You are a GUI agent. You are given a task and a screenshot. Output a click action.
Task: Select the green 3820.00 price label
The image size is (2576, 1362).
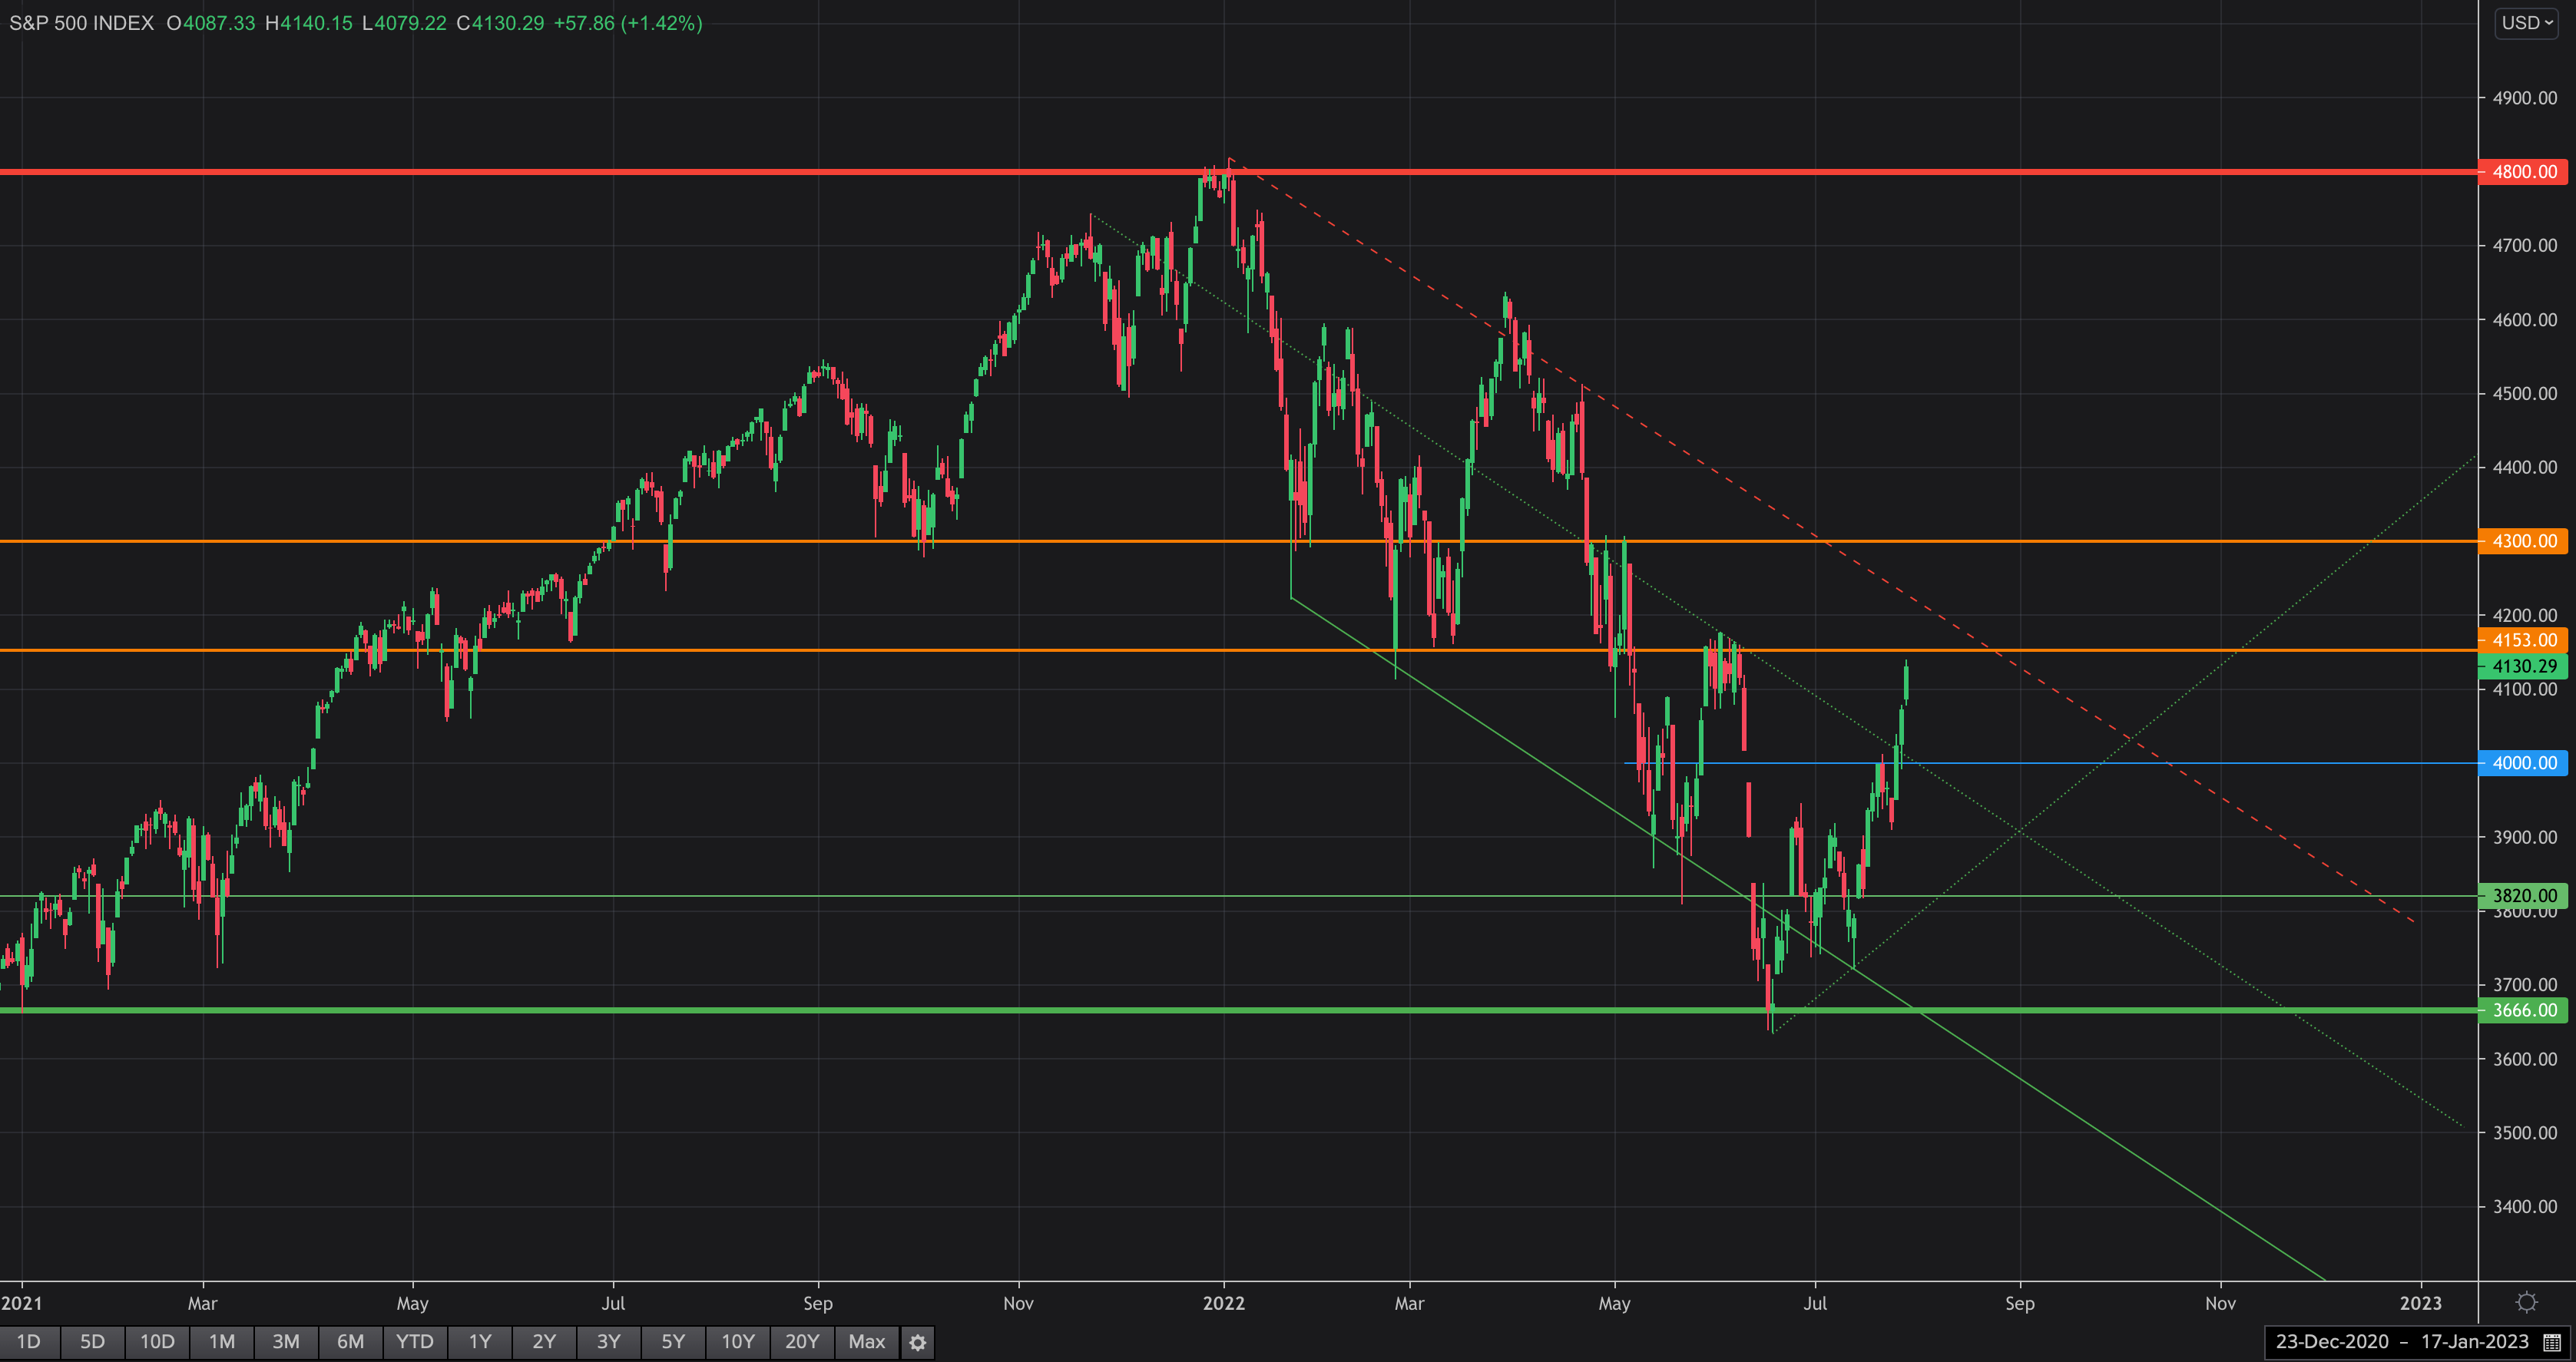(x=2524, y=896)
